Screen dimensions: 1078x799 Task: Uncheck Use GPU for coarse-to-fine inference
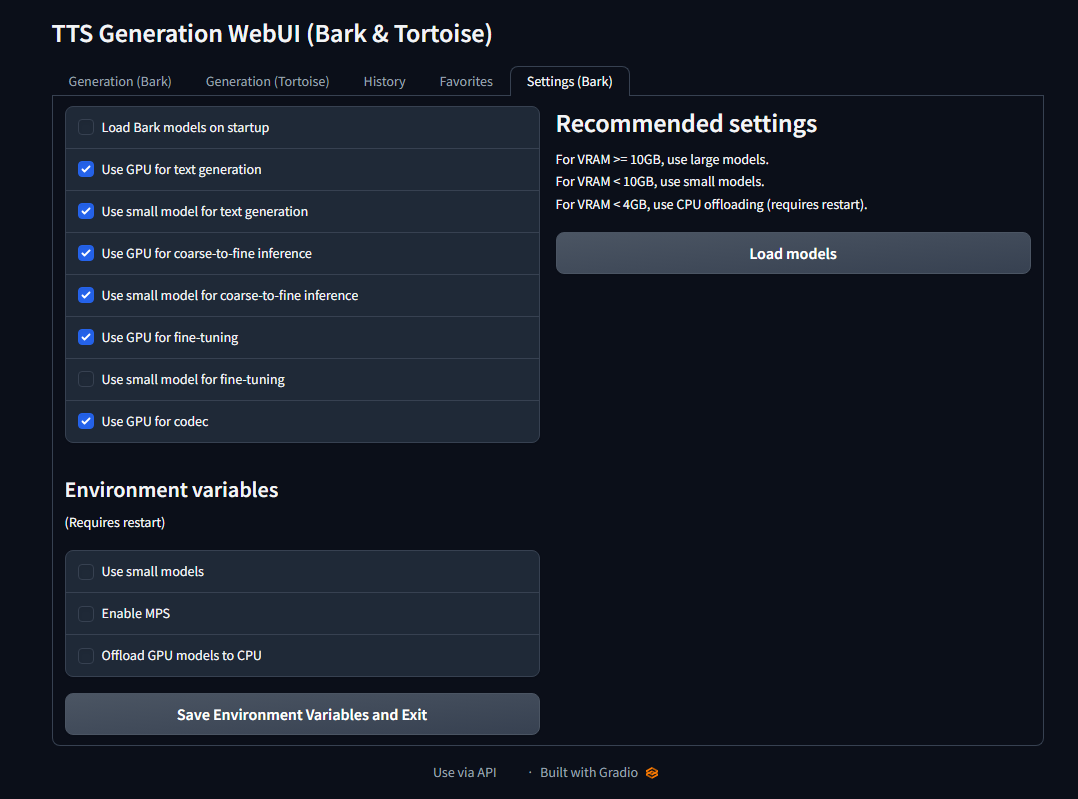86,253
